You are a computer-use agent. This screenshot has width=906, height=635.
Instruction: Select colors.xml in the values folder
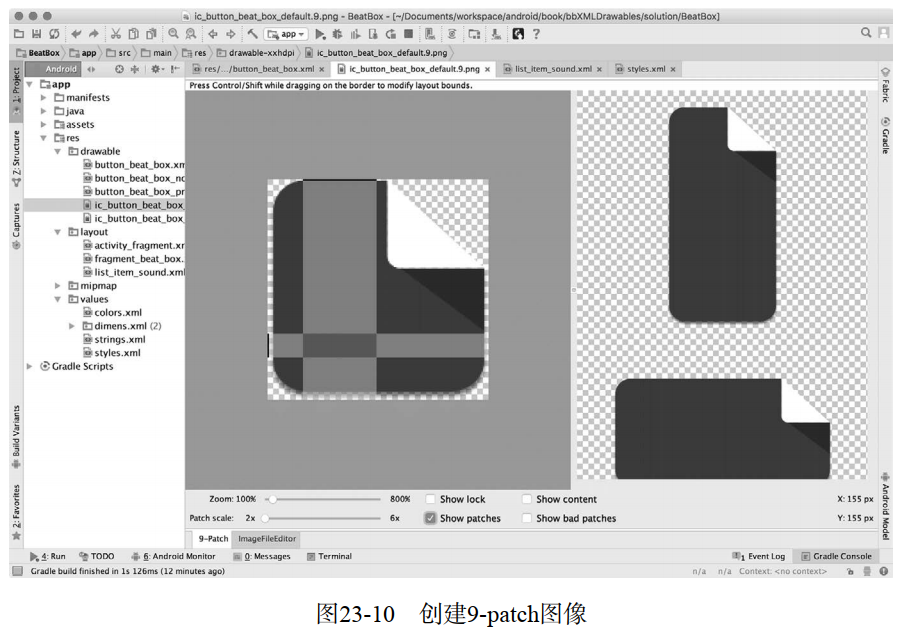click(117, 313)
